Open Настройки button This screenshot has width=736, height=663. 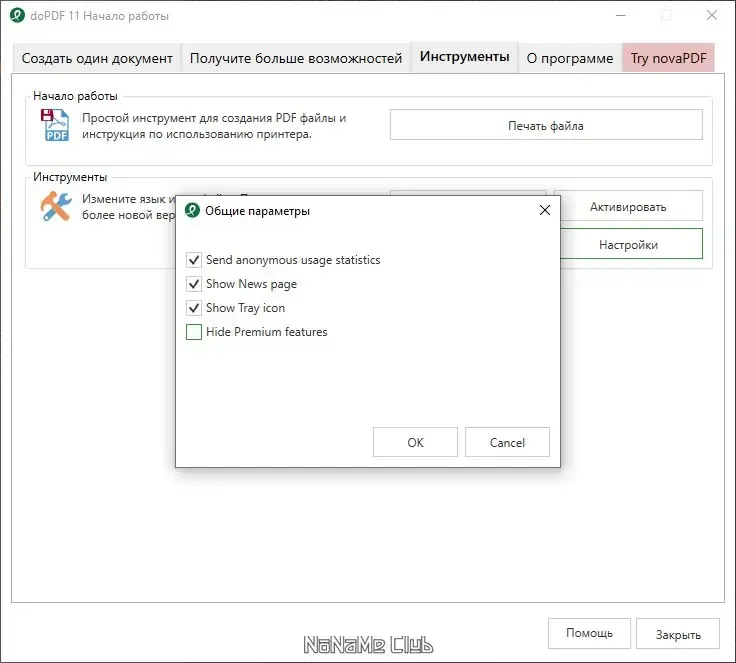(628, 244)
